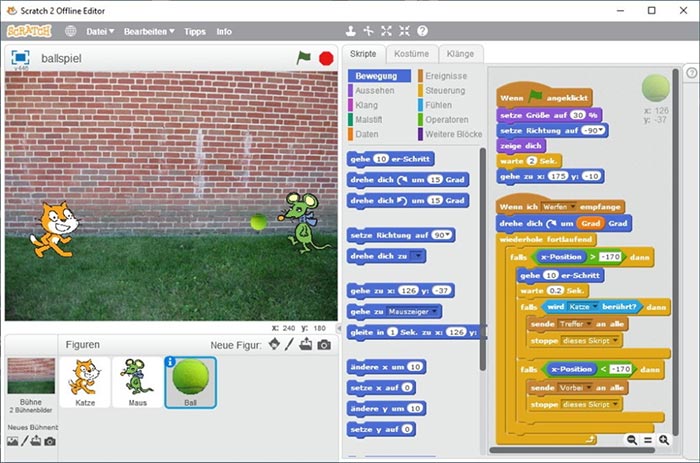The height and width of the screenshot is (463, 700).
Task: Select the Duplicate stamp tool
Action: point(350,31)
